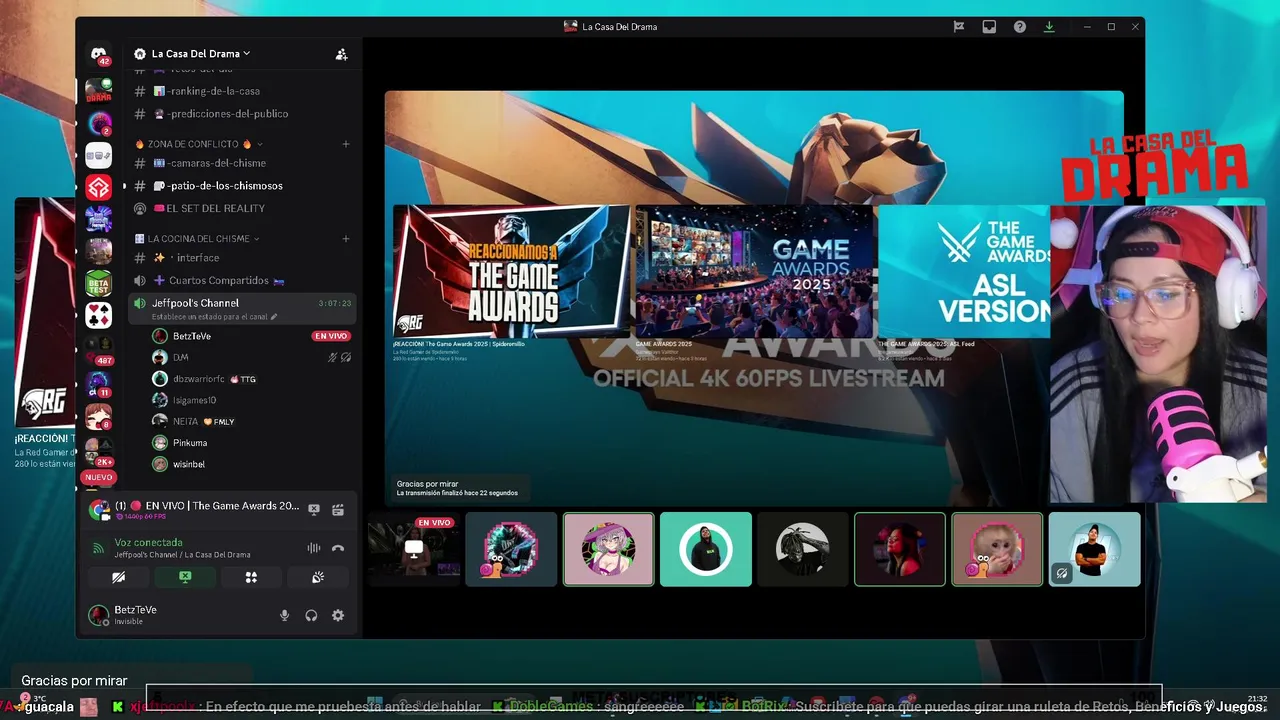The image size is (1280, 720).
Task: Open the predicciones-del-publico channel
Action: tap(228, 113)
